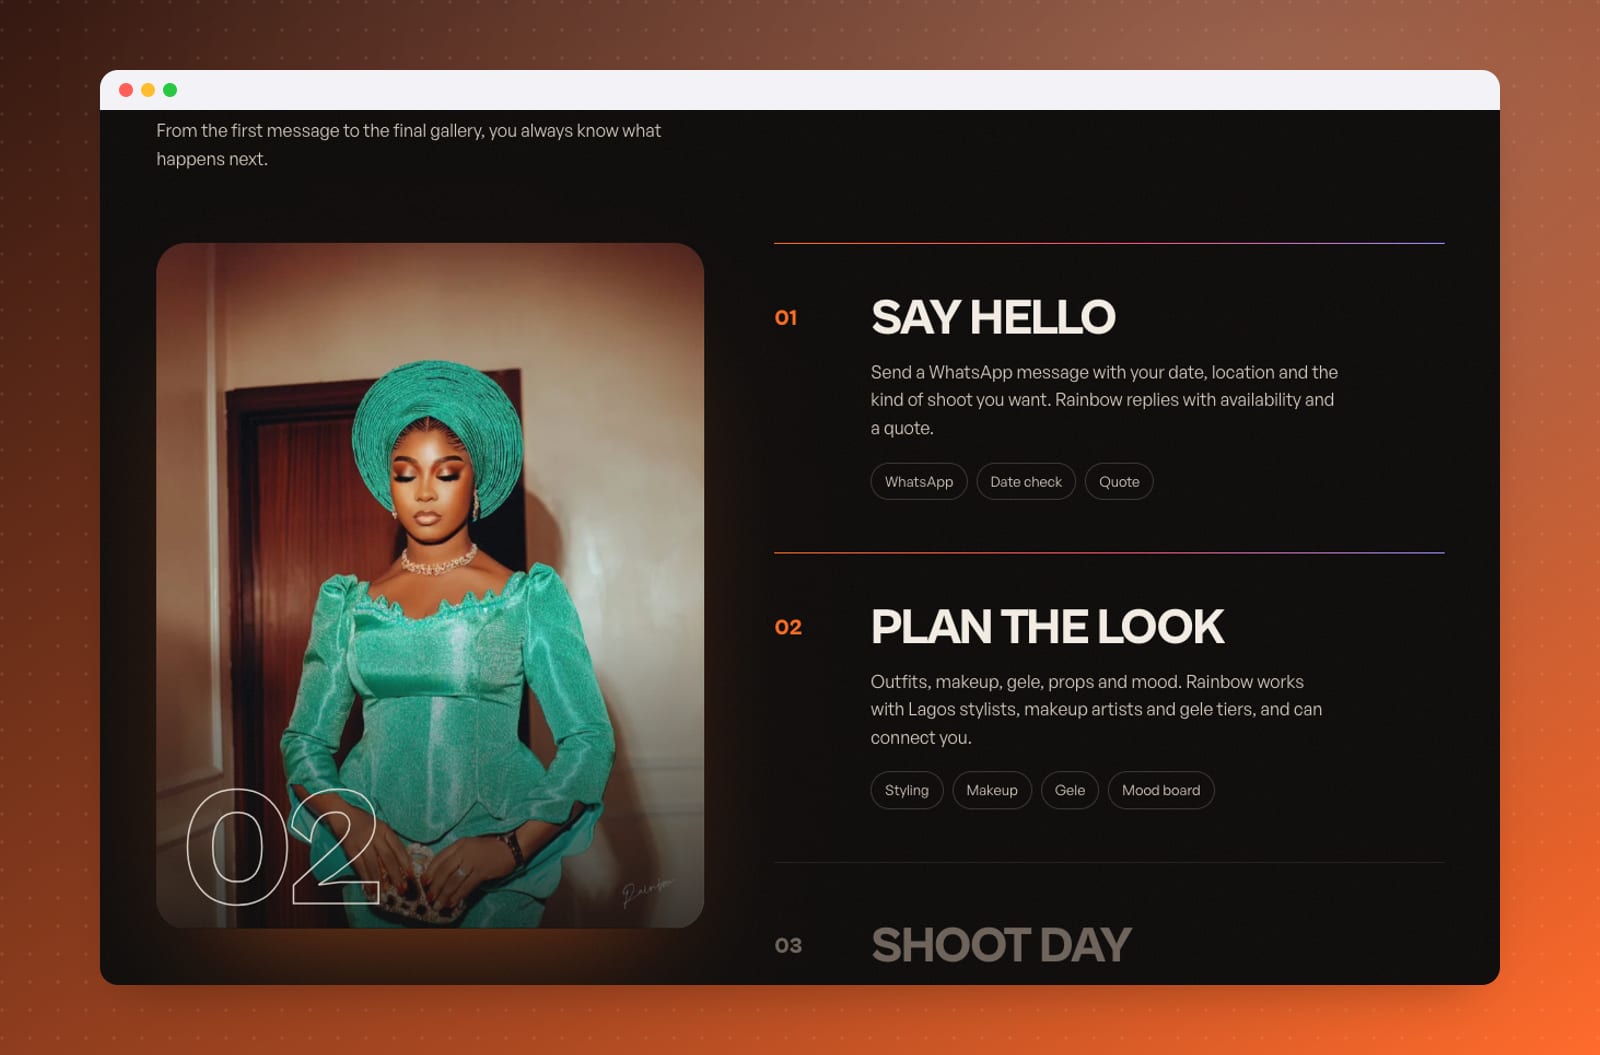Open the SAY HELLO step heading

point(993,317)
